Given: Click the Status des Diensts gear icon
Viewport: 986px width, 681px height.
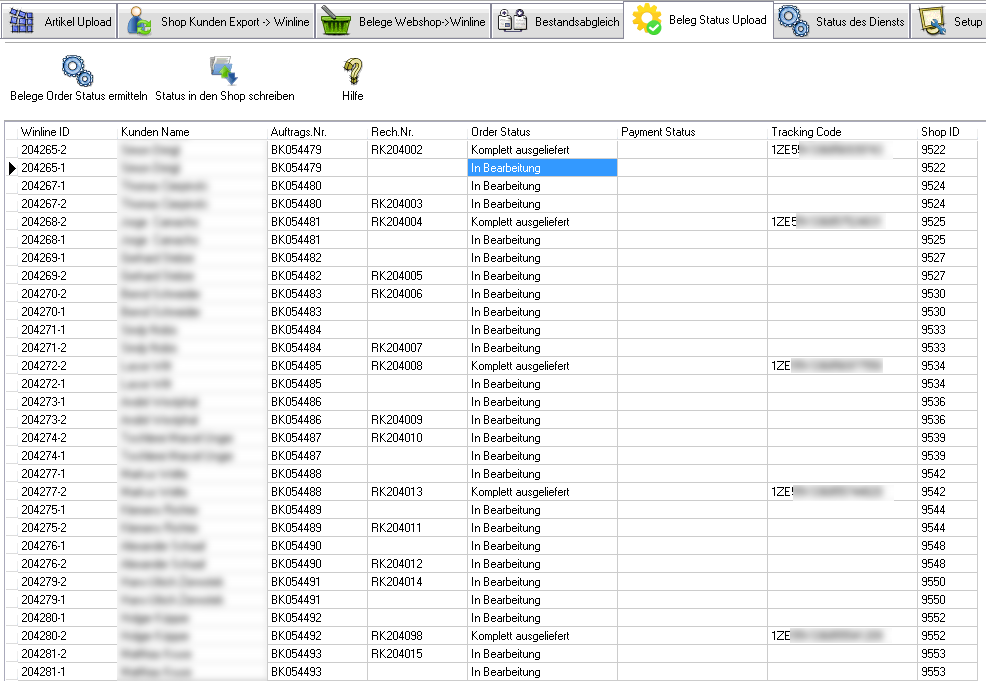Looking at the screenshot, I should [794, 21].
